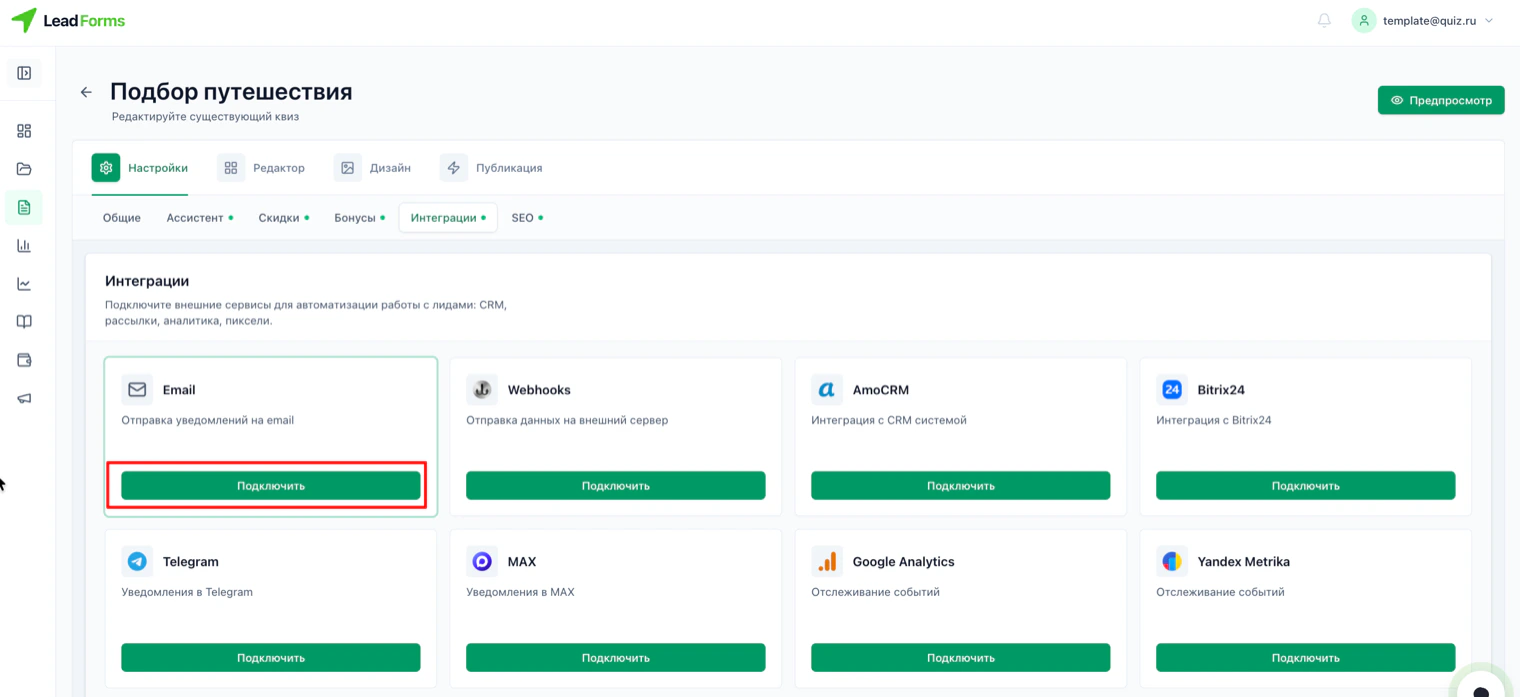The image size is (1520, 697).
Task: Click the 'Интеграции' section heading
Action: click(147, 281)
